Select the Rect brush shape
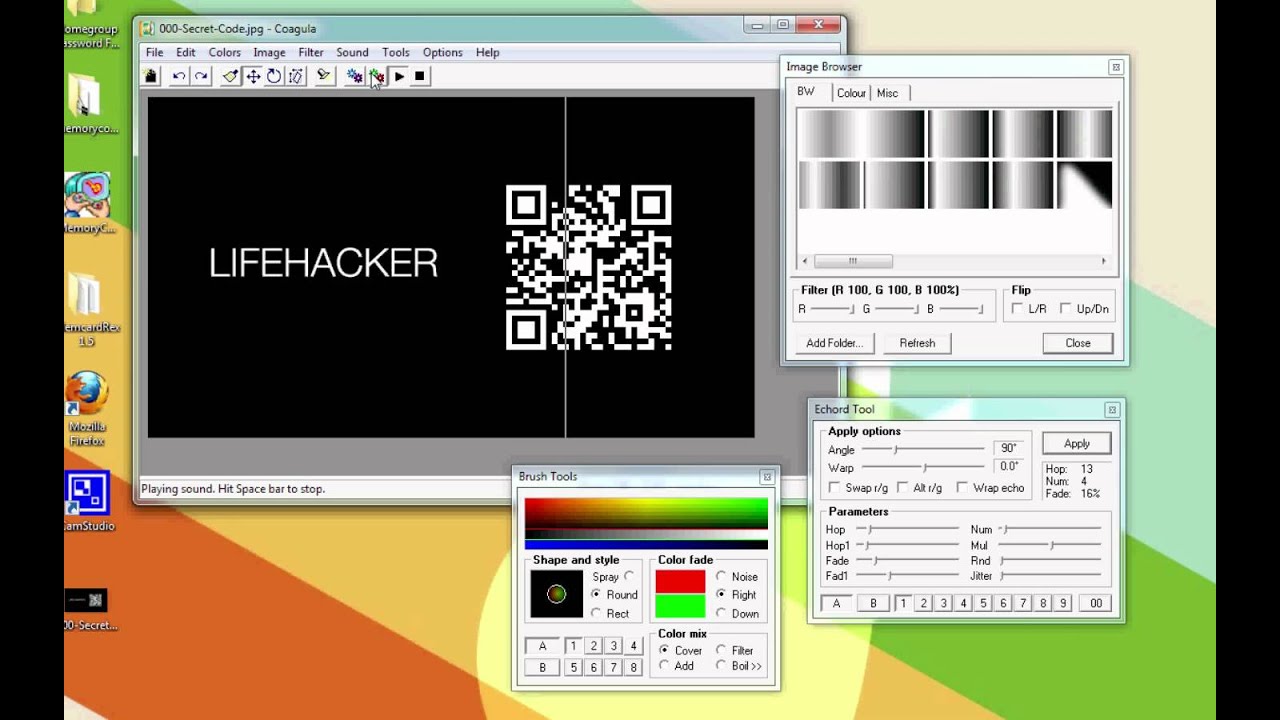Viewport: 1280px width, 720px height. (x=597, y=613)
